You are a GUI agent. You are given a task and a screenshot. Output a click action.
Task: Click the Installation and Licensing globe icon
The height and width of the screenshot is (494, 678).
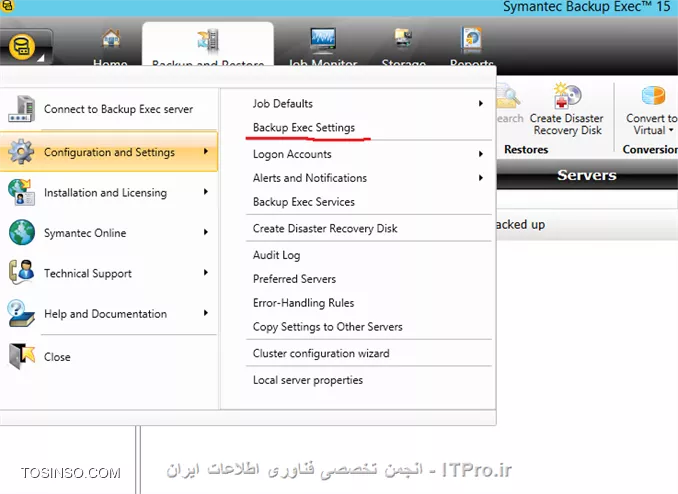pos(21,192)
